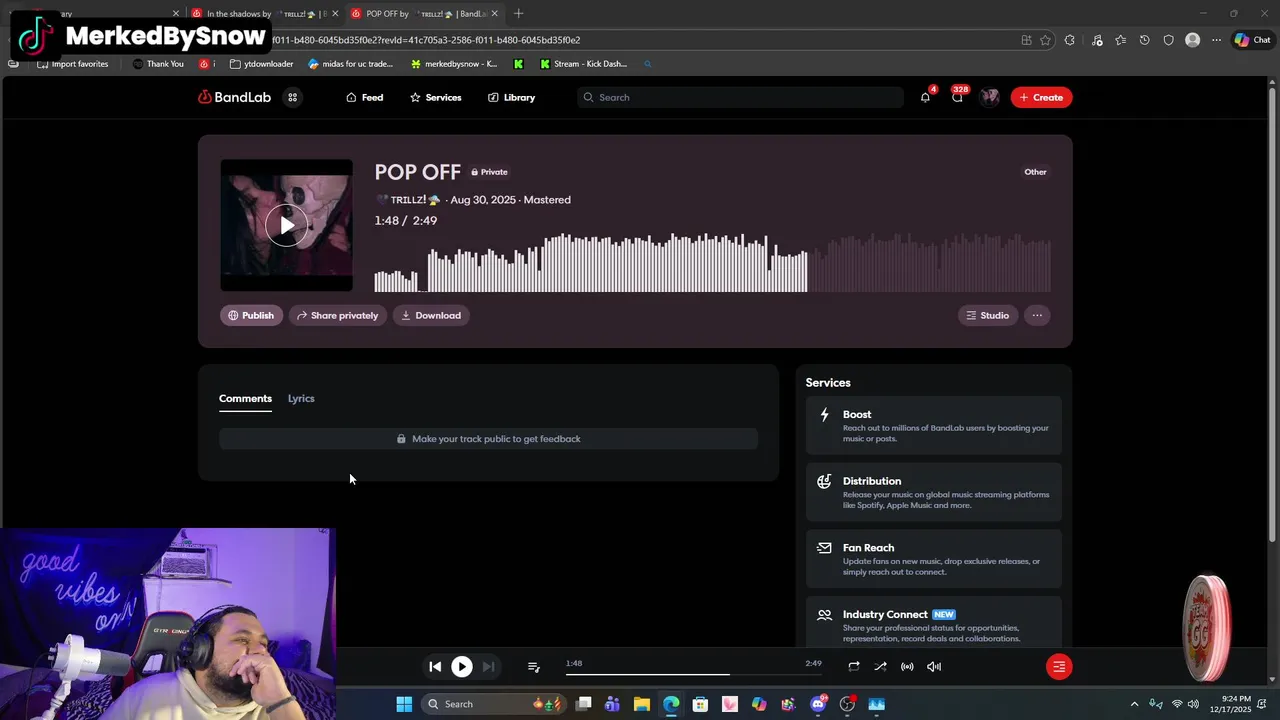Open the Boost service card

tap(934, 425)
